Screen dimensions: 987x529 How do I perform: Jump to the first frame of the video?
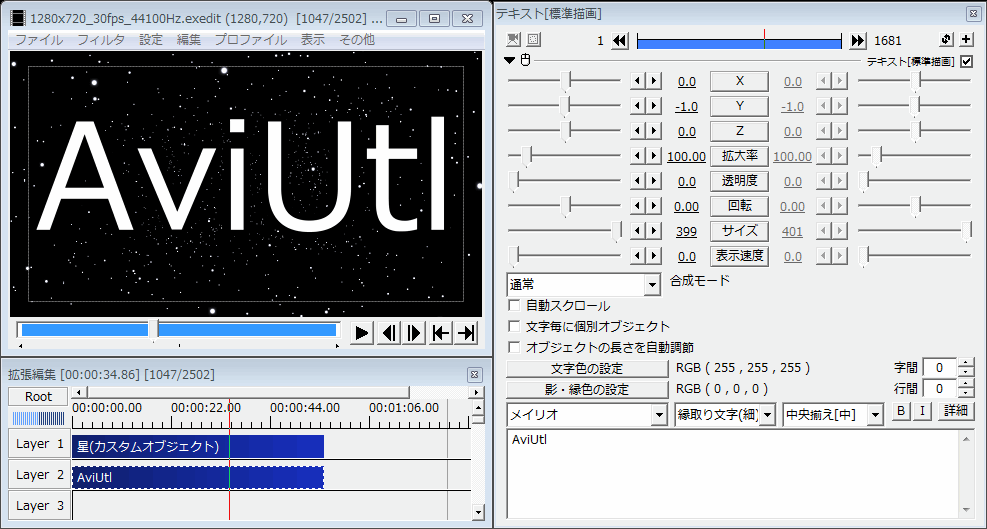point(440,333)
